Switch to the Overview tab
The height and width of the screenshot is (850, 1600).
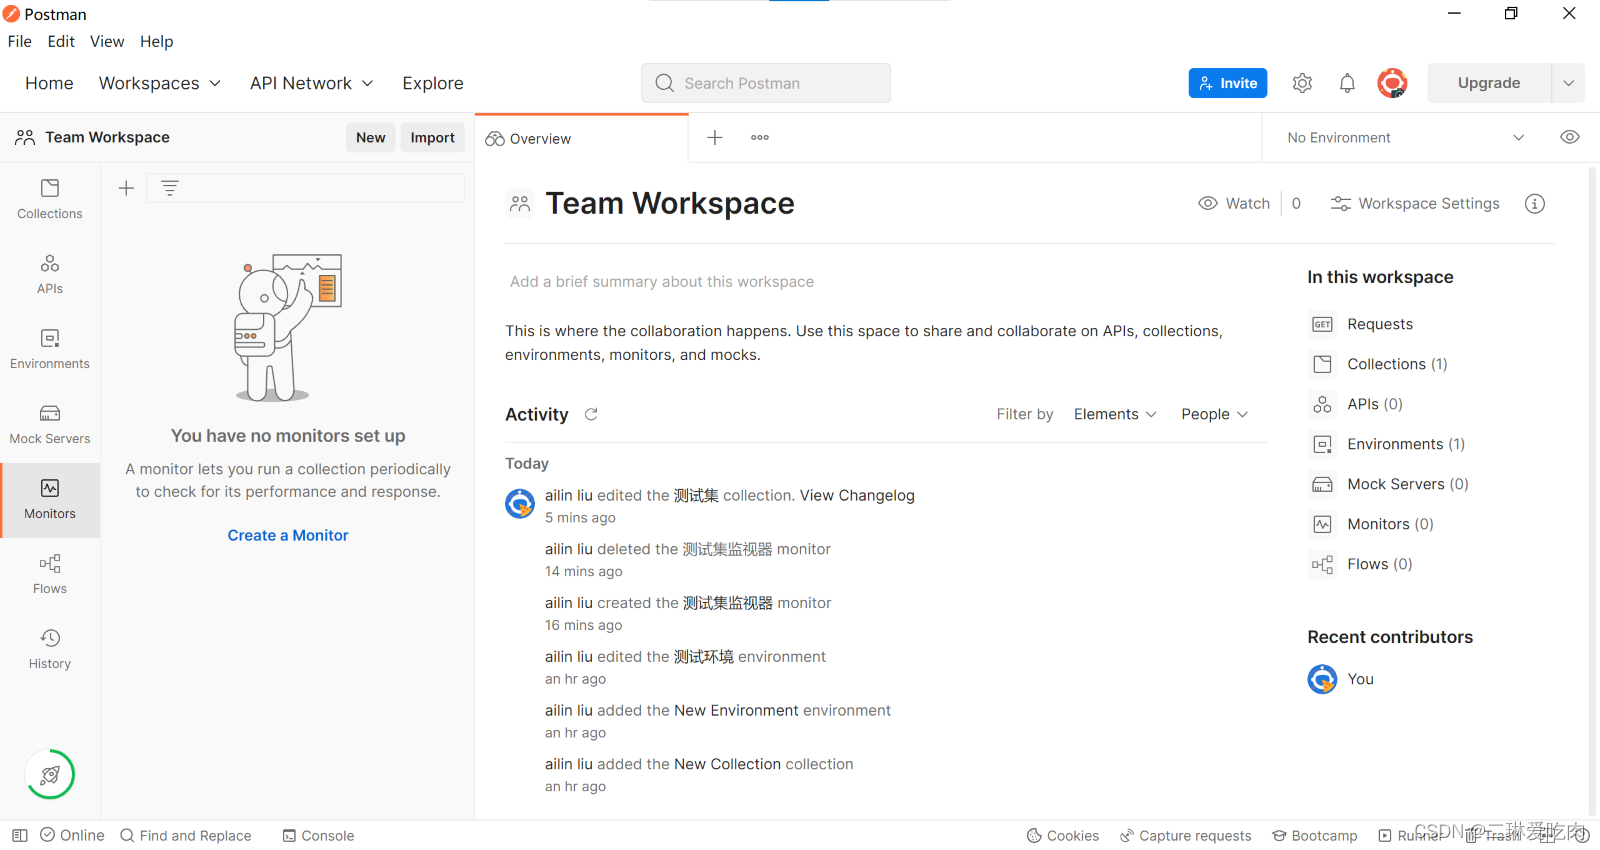581,138
